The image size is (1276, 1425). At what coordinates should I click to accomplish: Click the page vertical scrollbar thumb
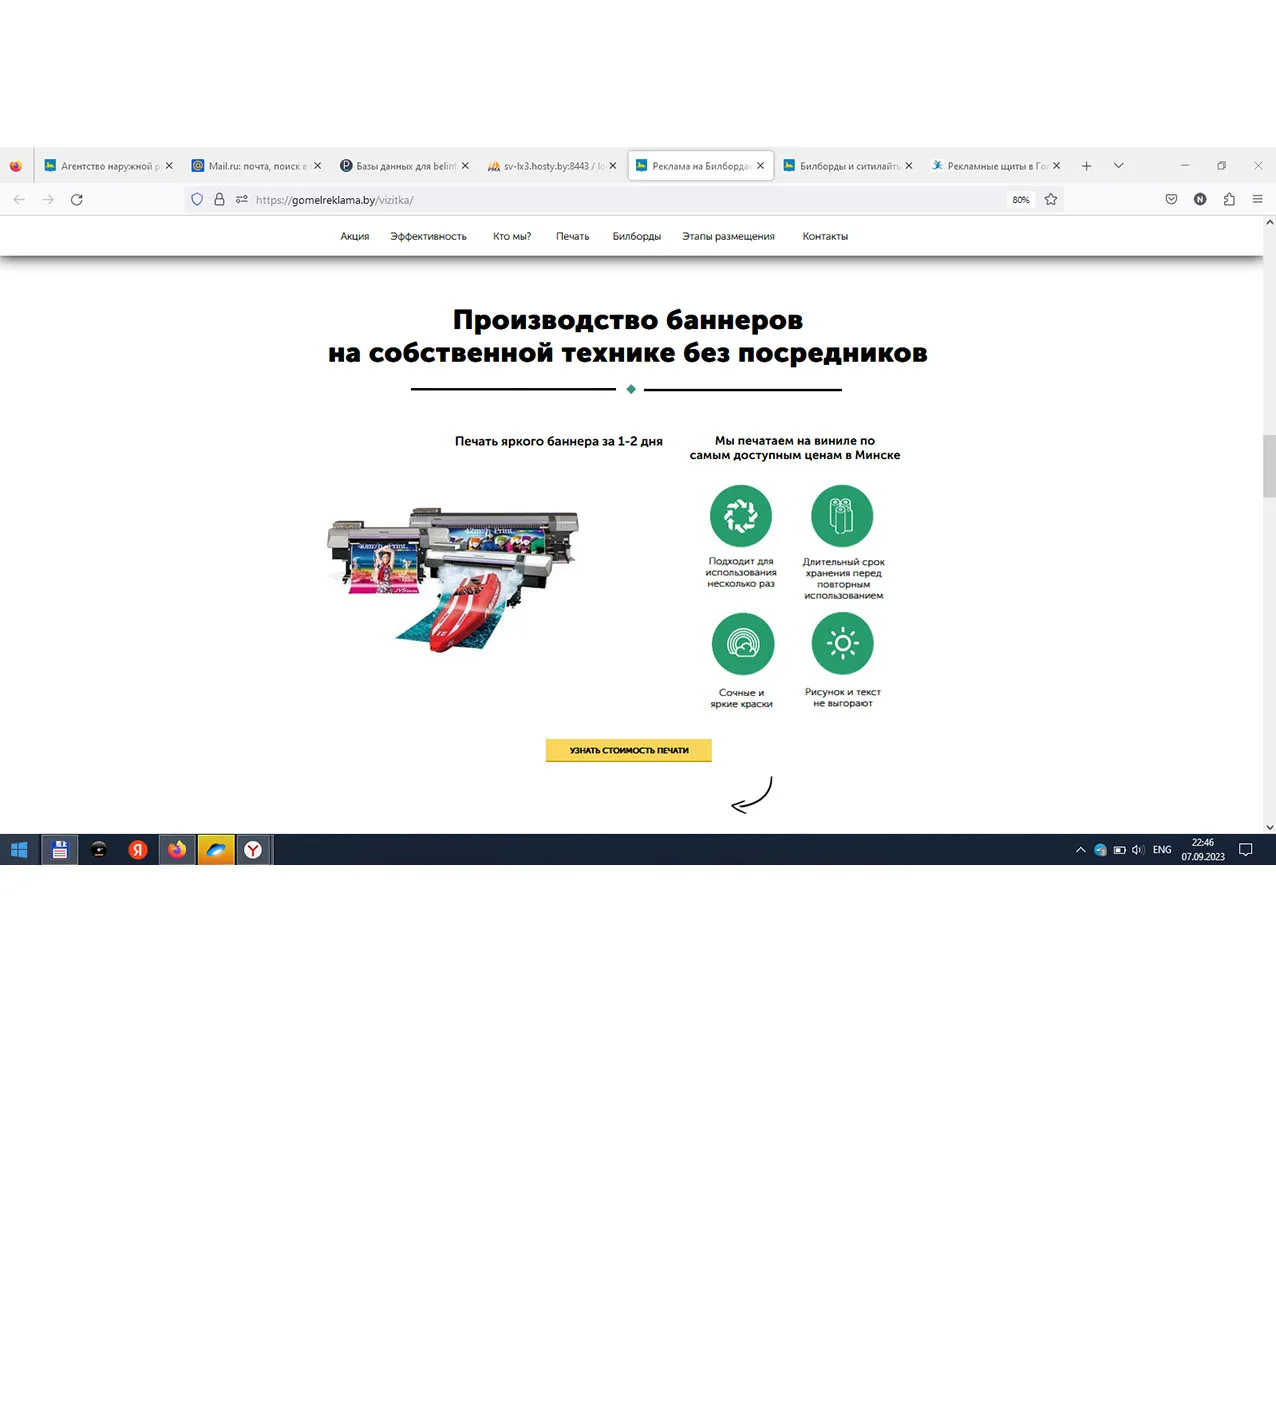1269,466
